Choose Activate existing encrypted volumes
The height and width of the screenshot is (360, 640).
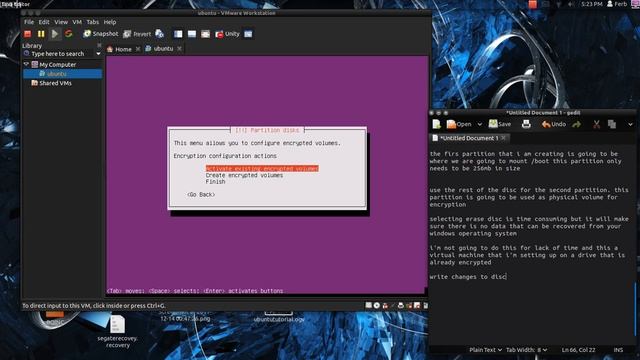coord(262,169)
